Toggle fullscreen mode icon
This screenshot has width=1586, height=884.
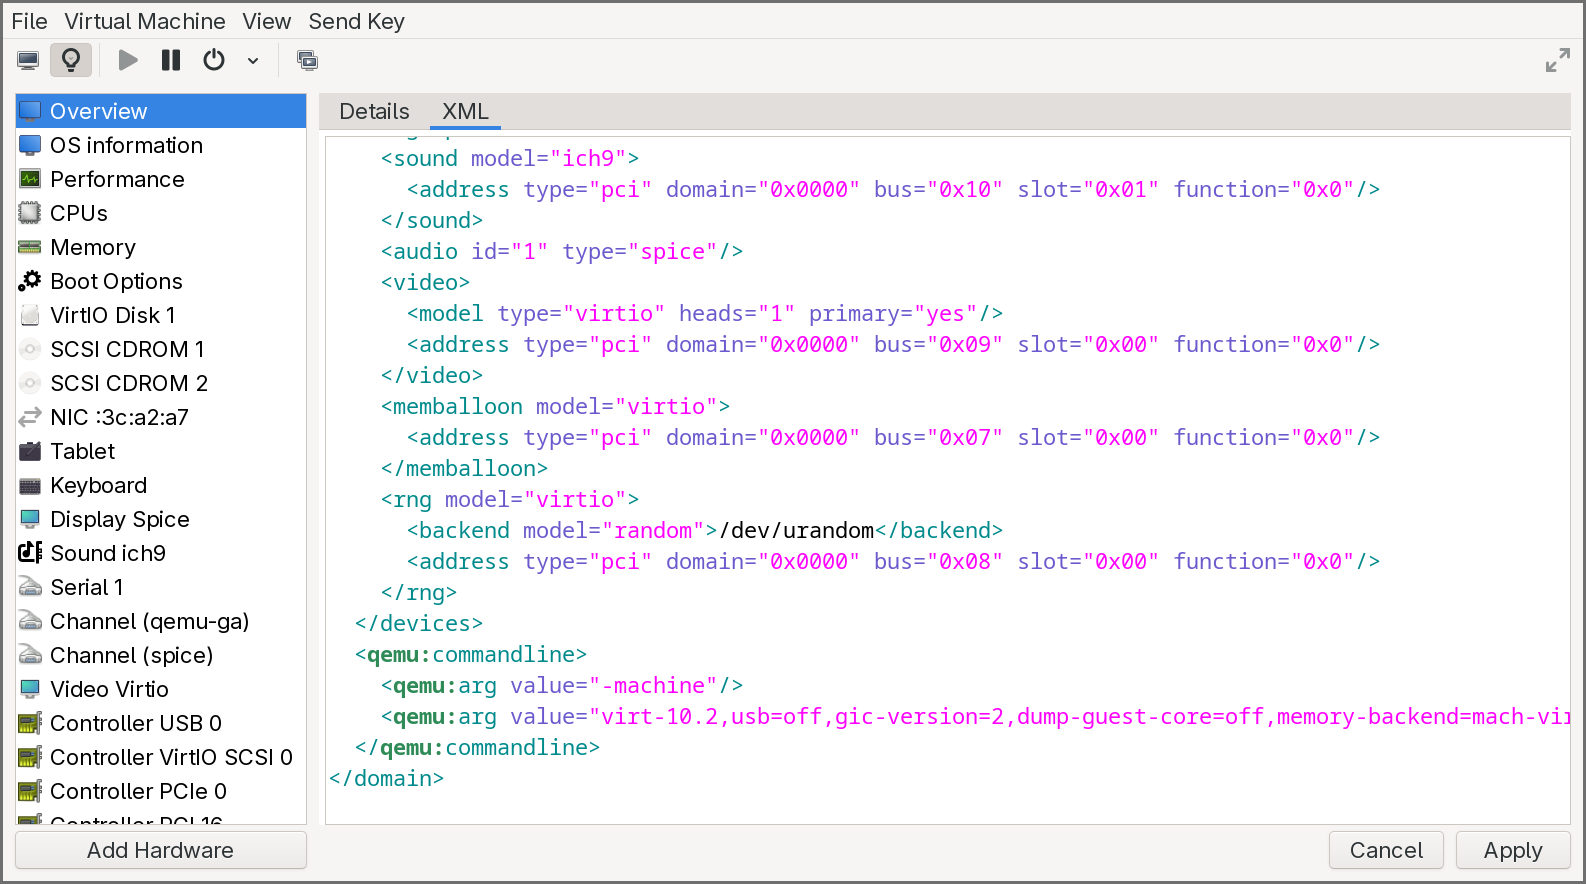1557,61
